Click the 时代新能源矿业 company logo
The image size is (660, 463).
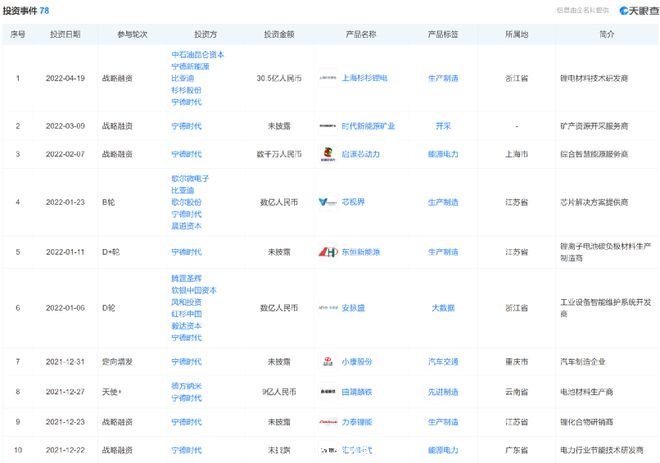point(328,126)
